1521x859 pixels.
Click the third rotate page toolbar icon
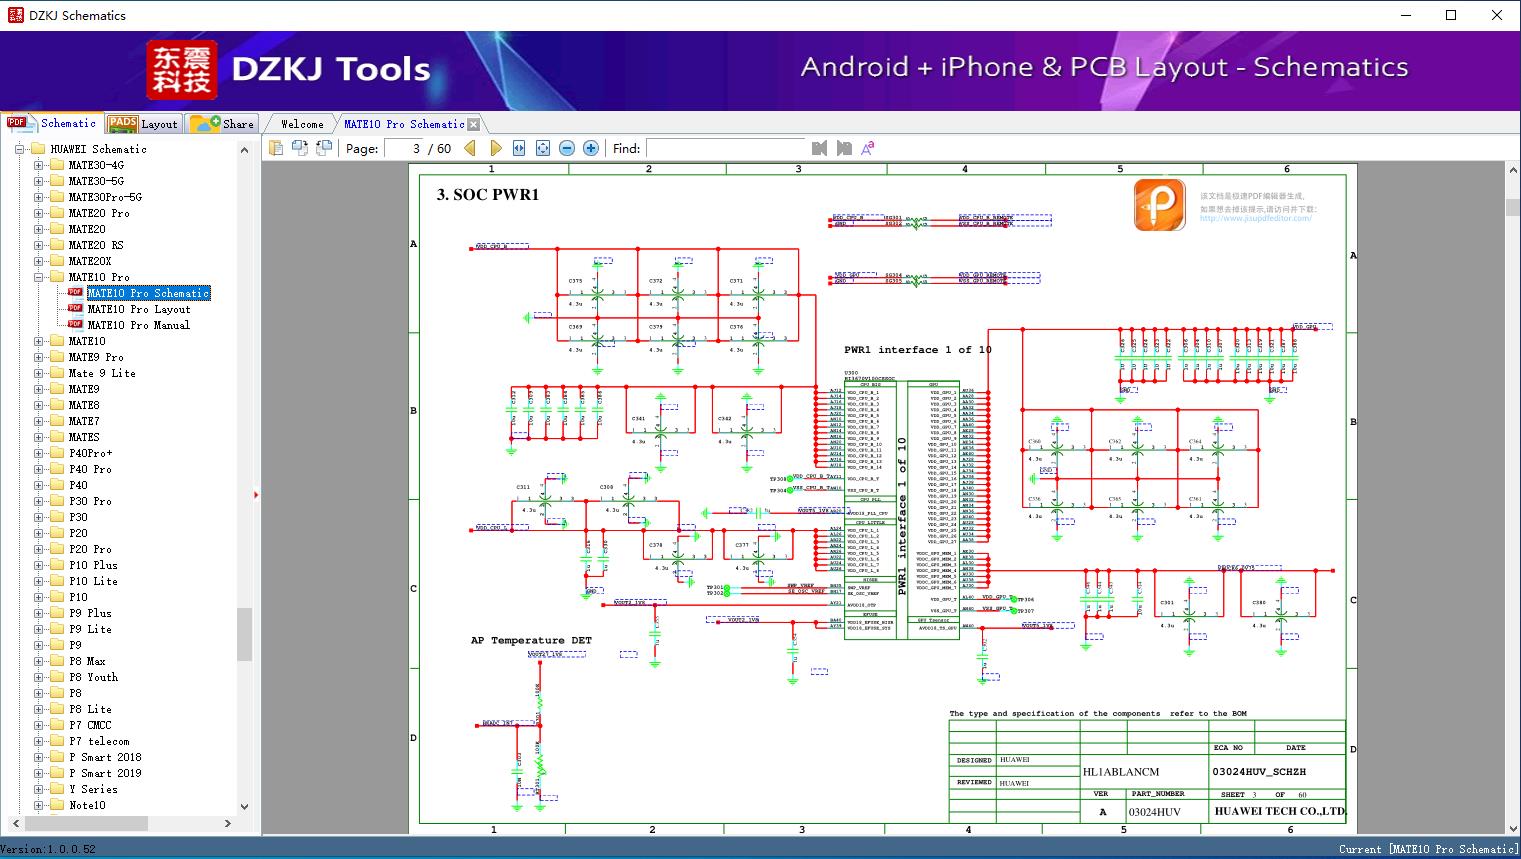(323, 148)
